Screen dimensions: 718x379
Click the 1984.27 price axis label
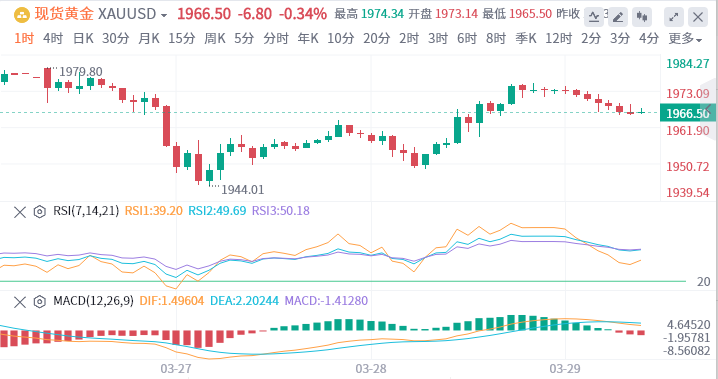tap(688, 64)
